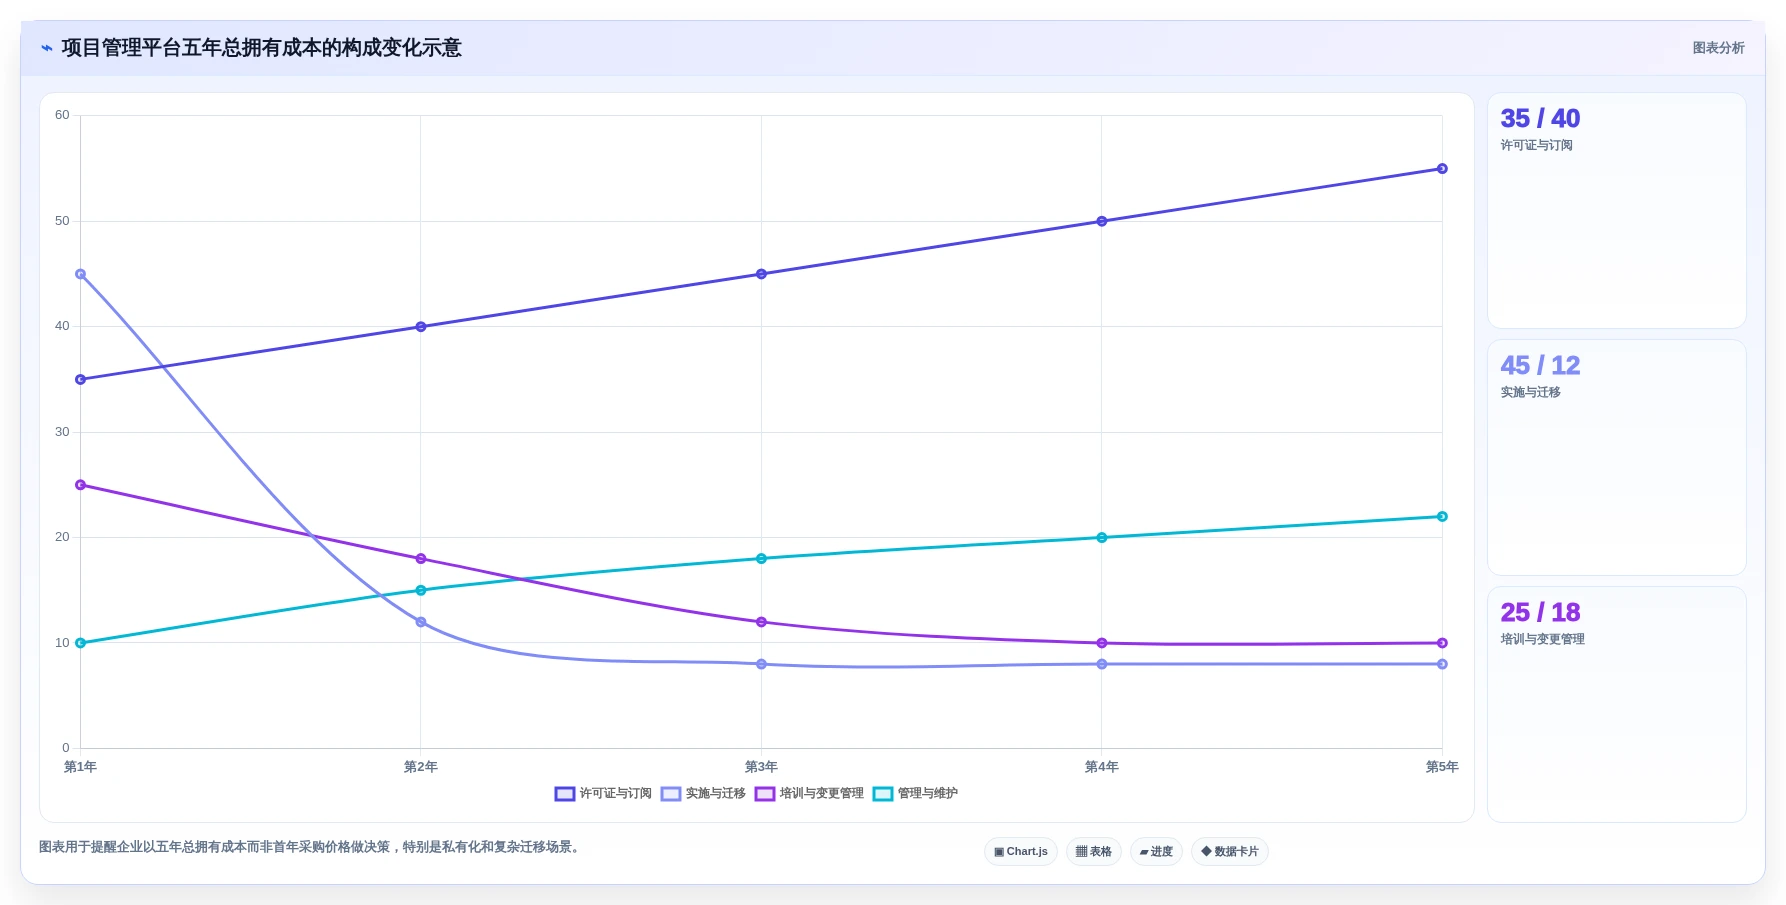Click 实施与迁移 data point at 第1年
Viewport: 1786px width, 905px height.
pos(81,274)
